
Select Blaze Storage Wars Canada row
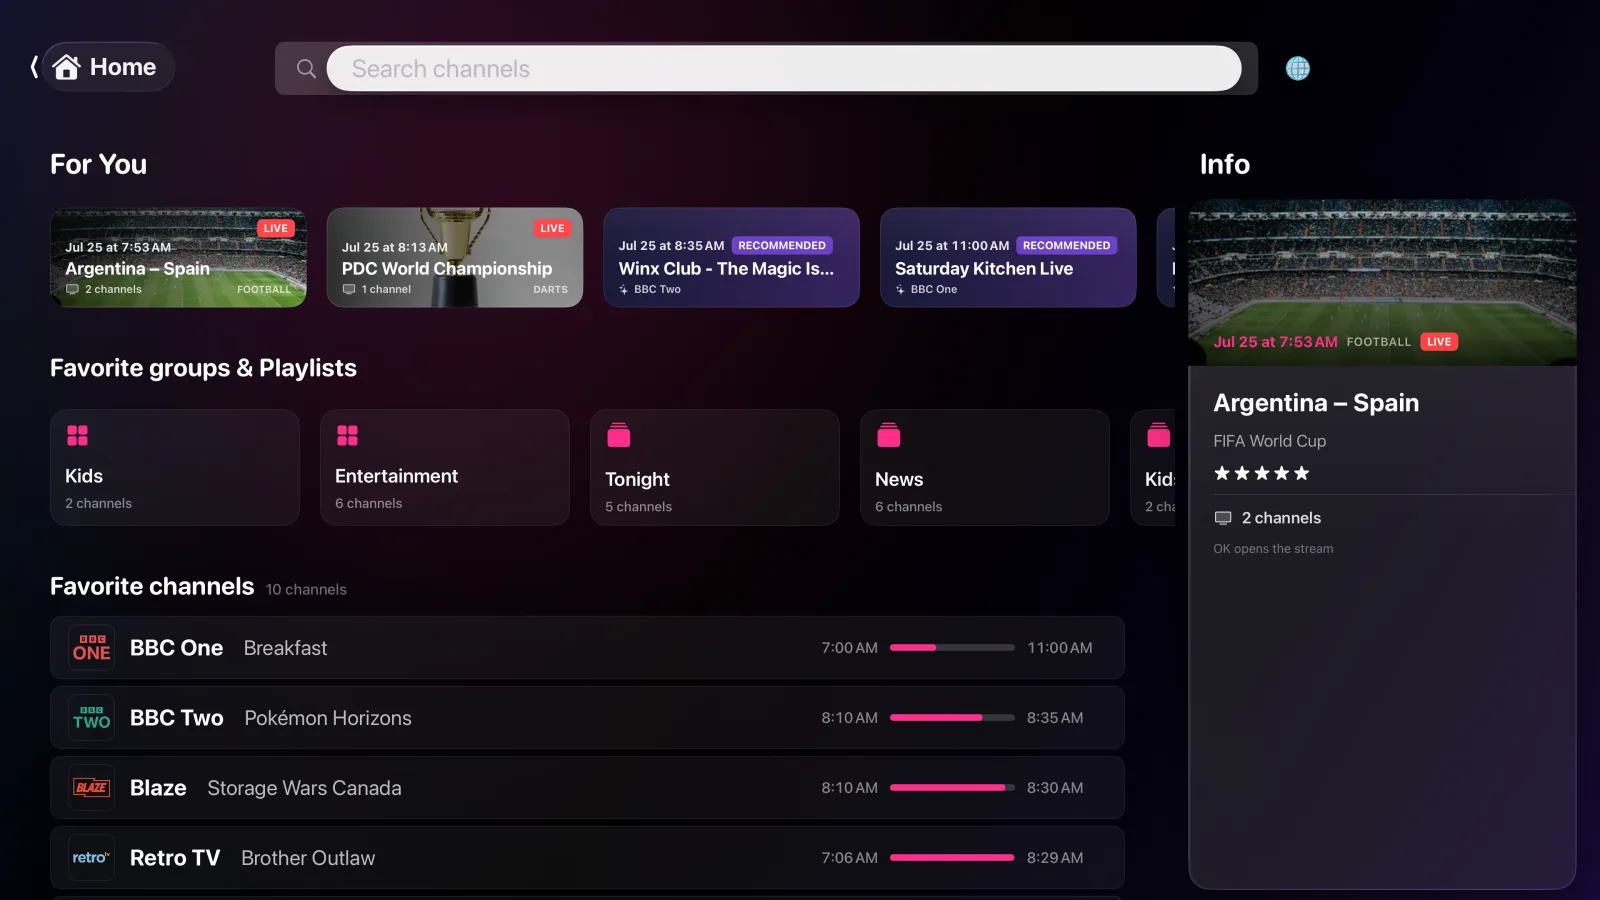587,788
